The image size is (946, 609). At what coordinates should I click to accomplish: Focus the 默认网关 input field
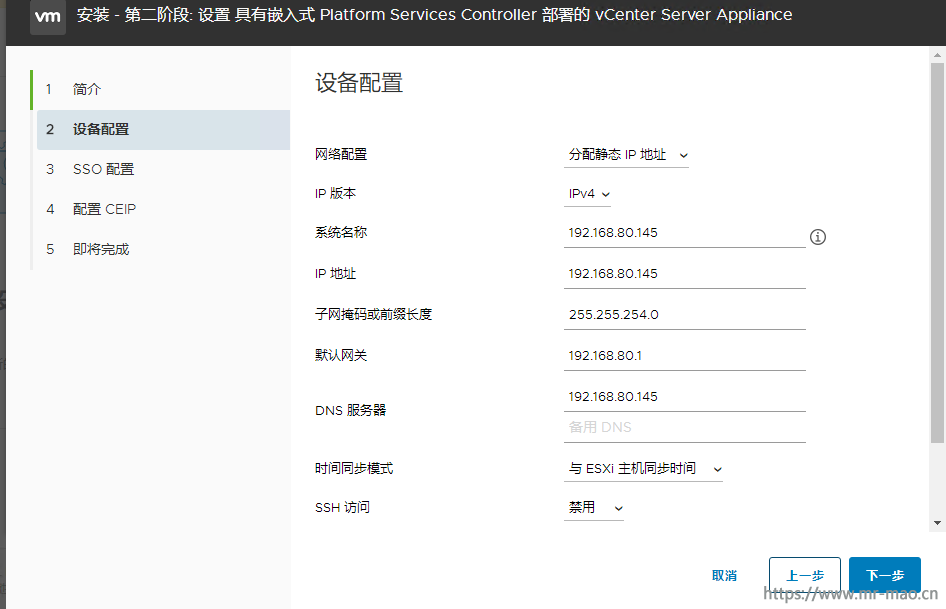[685, 357]
